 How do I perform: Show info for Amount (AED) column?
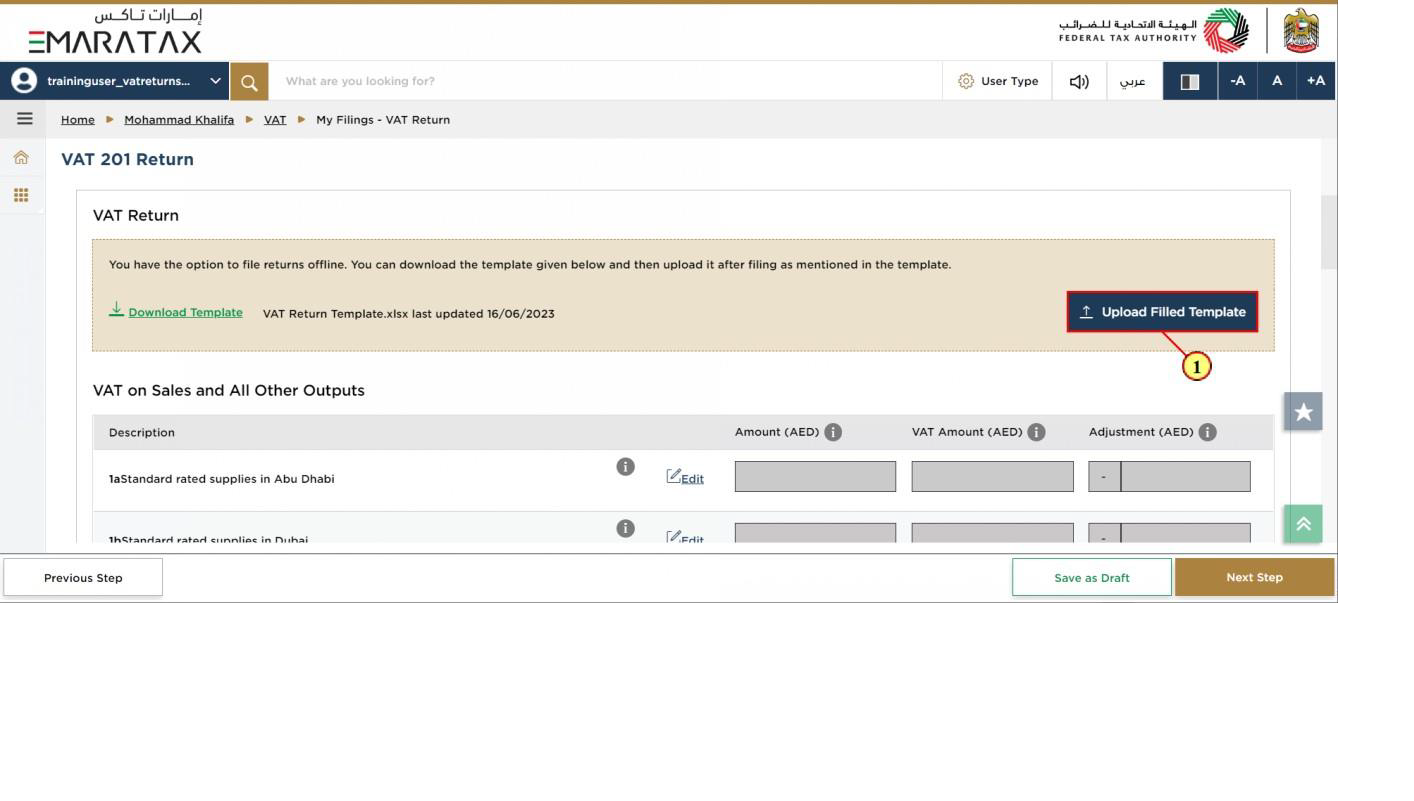coord(832,432)
